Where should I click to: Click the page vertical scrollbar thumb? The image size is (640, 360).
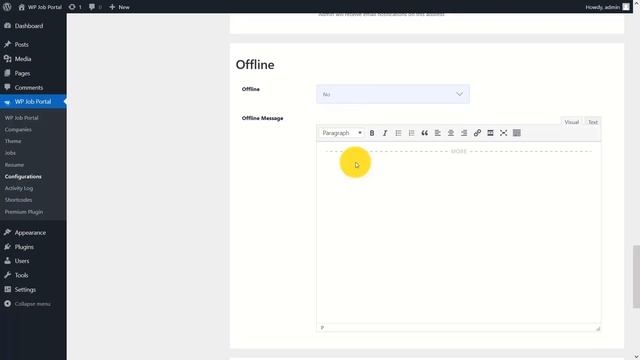click(x=636, y=277)
